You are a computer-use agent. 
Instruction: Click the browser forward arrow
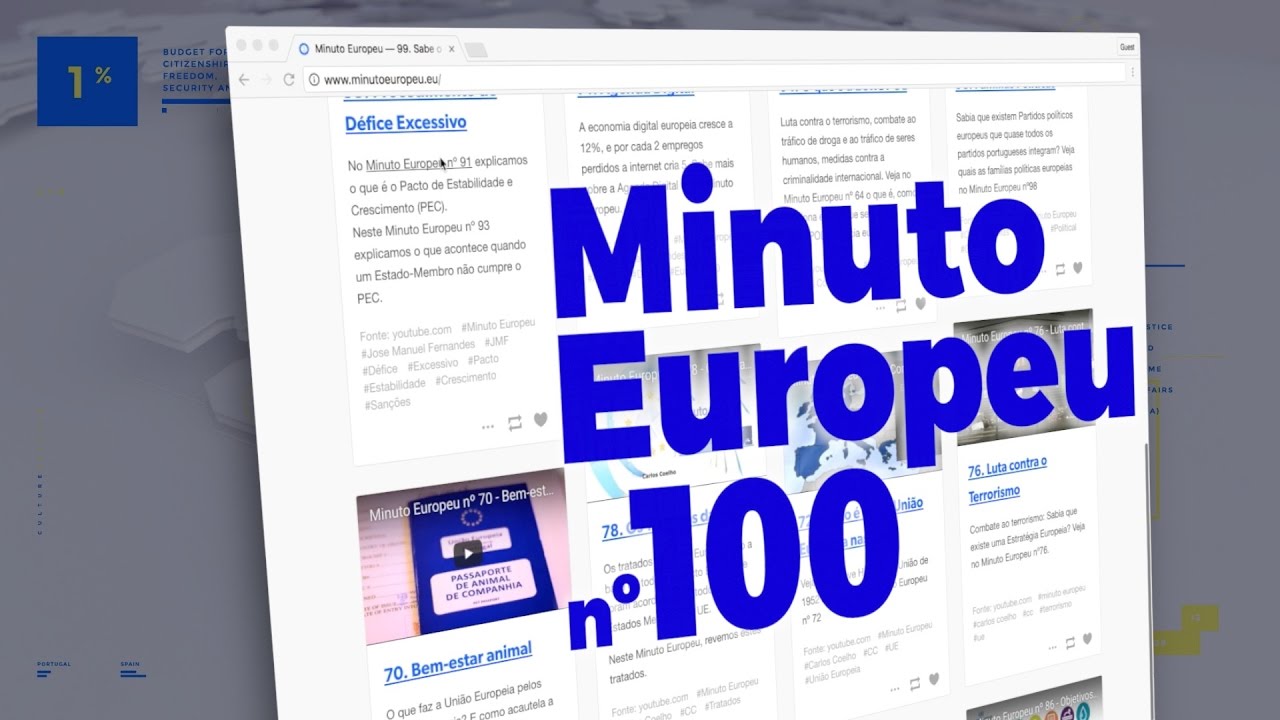(x=266, y=79)
